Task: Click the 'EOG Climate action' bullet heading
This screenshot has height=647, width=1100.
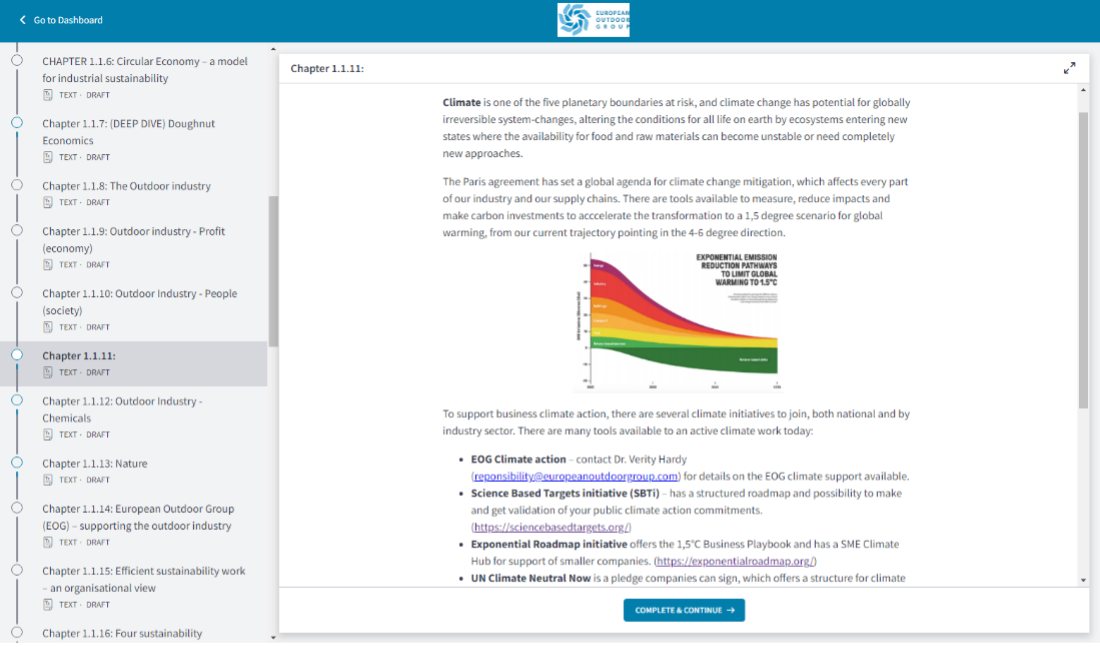Action: [518, 459]
